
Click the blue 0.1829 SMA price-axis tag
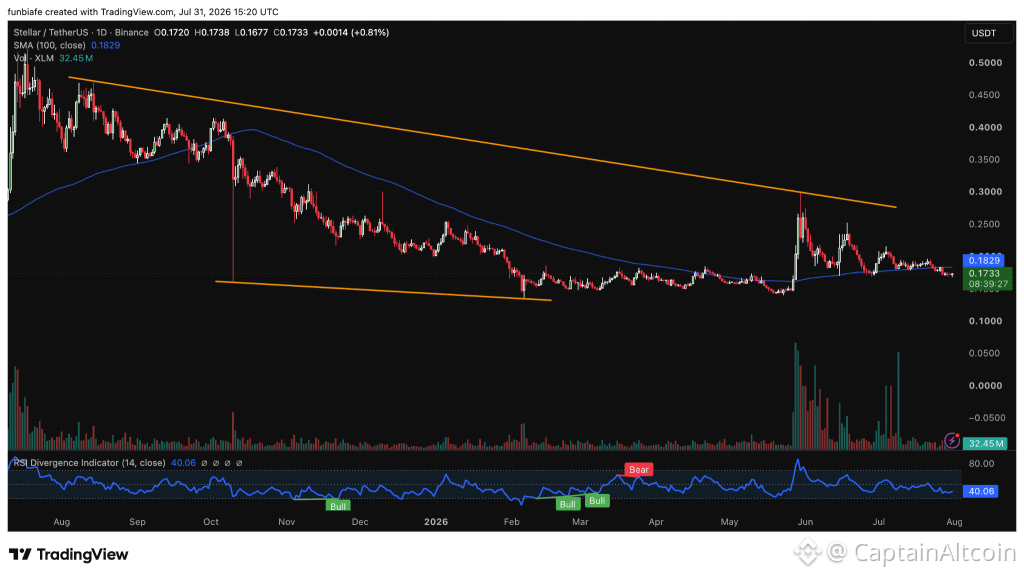click(x=984, y=260)
